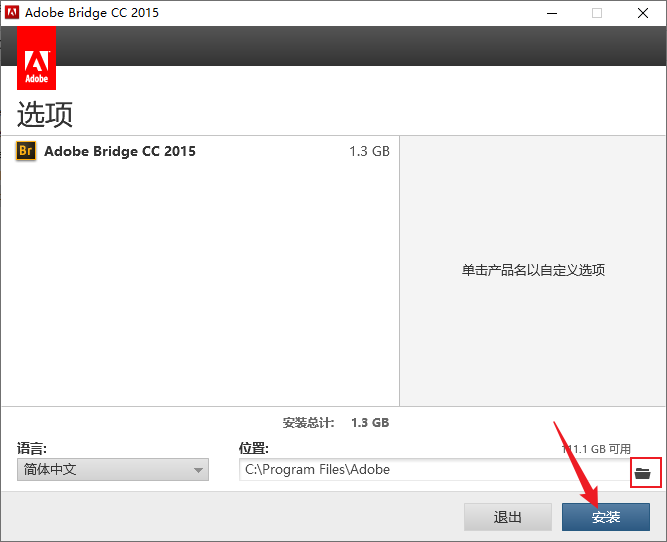
Task: Click the 语言: label
Action: tap(32, 448)
